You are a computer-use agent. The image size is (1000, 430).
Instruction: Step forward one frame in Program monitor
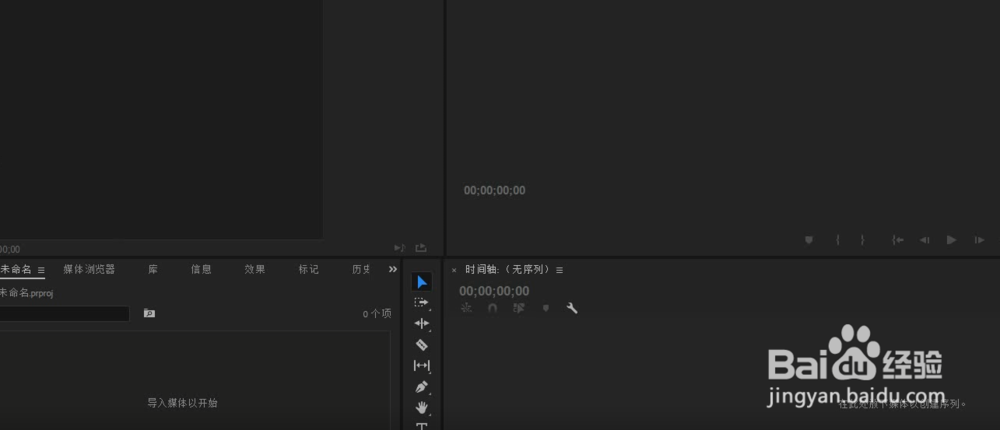pos(979,240)
